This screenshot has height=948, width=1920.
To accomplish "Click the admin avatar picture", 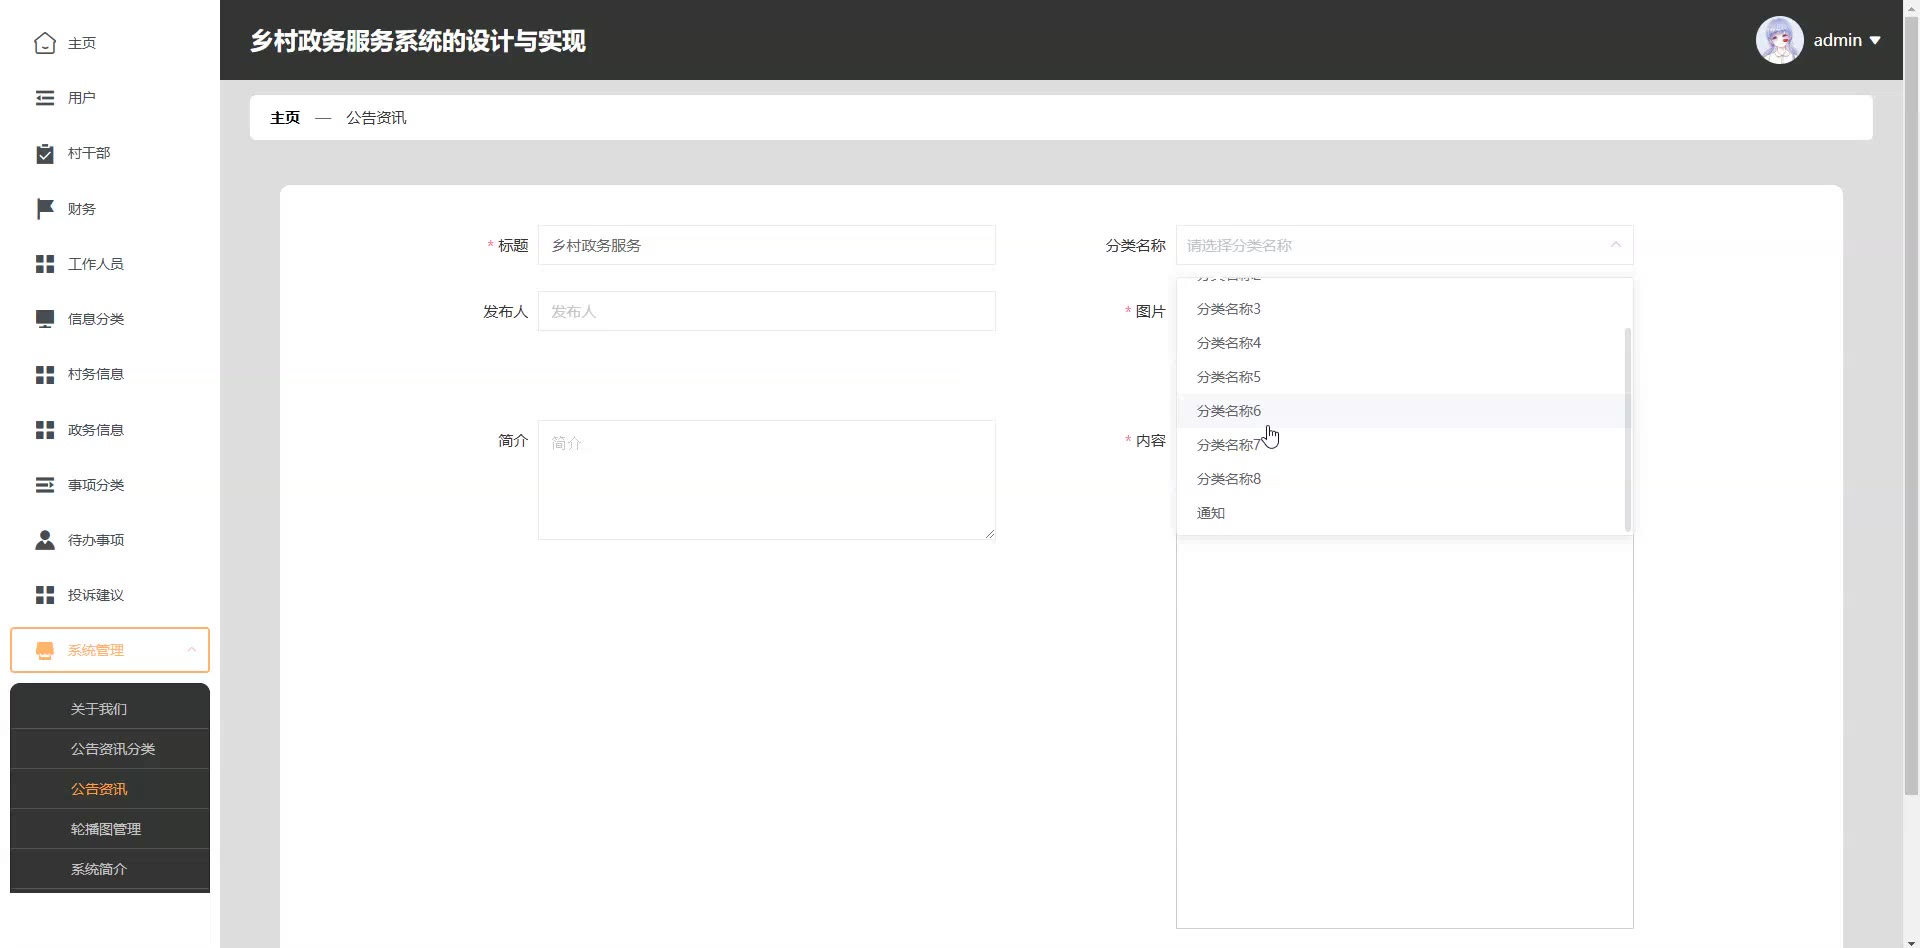I will click(1780, 40).
